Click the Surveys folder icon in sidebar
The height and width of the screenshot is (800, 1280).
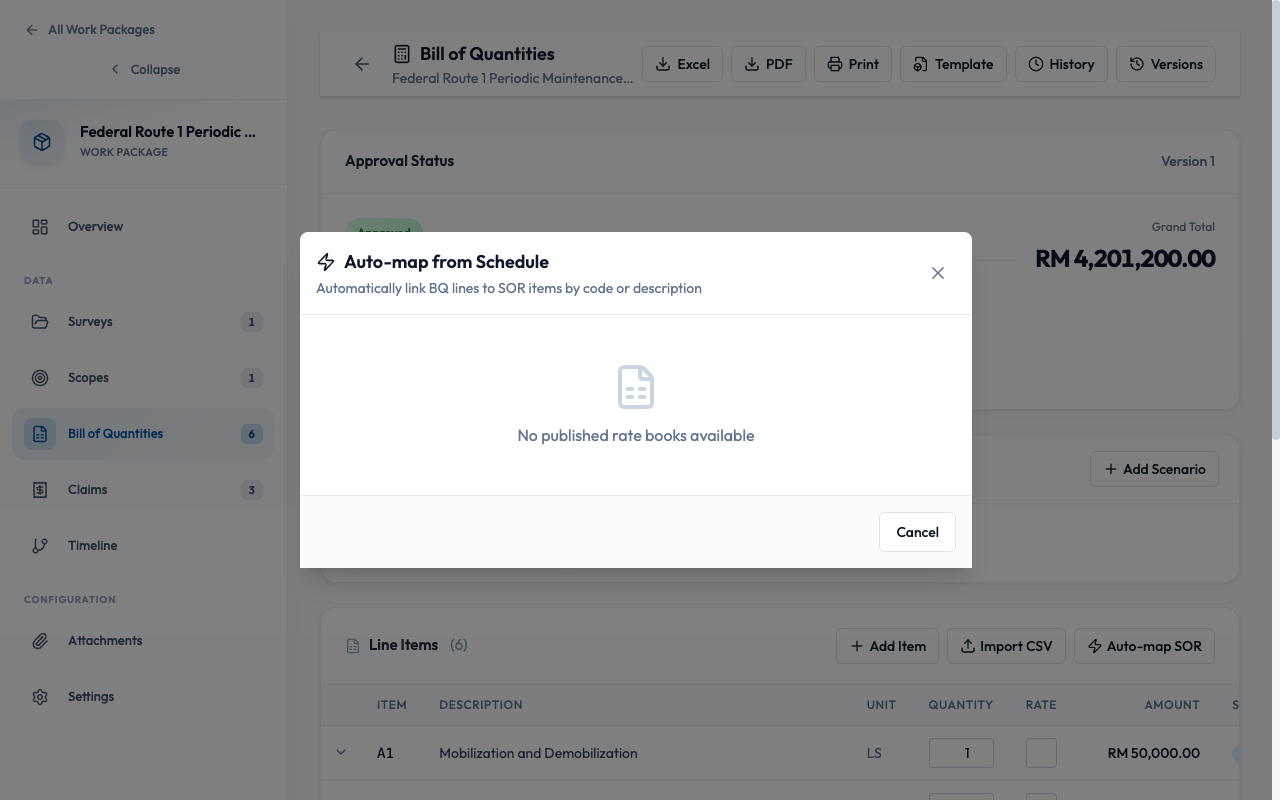point(40,321)
